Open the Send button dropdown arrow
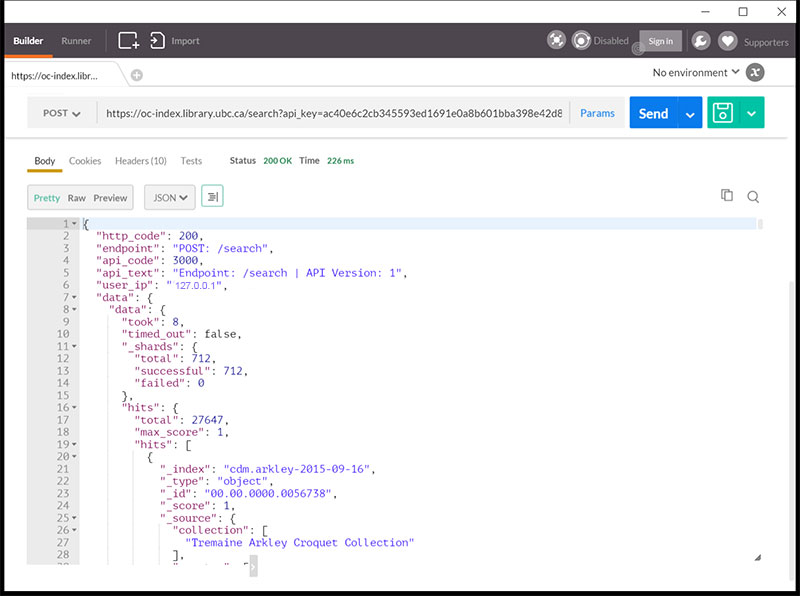Viewport: 800px width, 596px height. click(690, 113)
